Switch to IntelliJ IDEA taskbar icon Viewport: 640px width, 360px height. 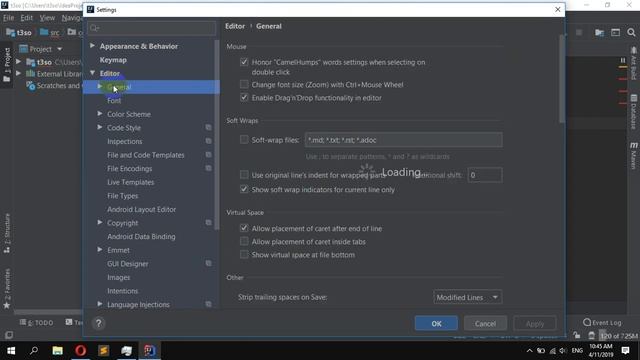[x=149, y=351]
